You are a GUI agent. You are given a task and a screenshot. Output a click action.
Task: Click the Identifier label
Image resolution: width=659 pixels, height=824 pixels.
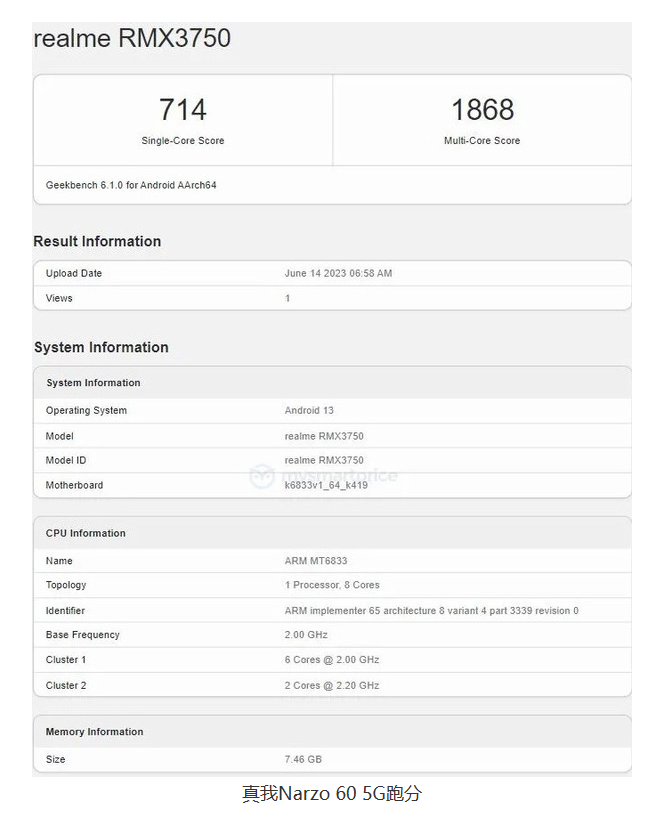(65, 611)
